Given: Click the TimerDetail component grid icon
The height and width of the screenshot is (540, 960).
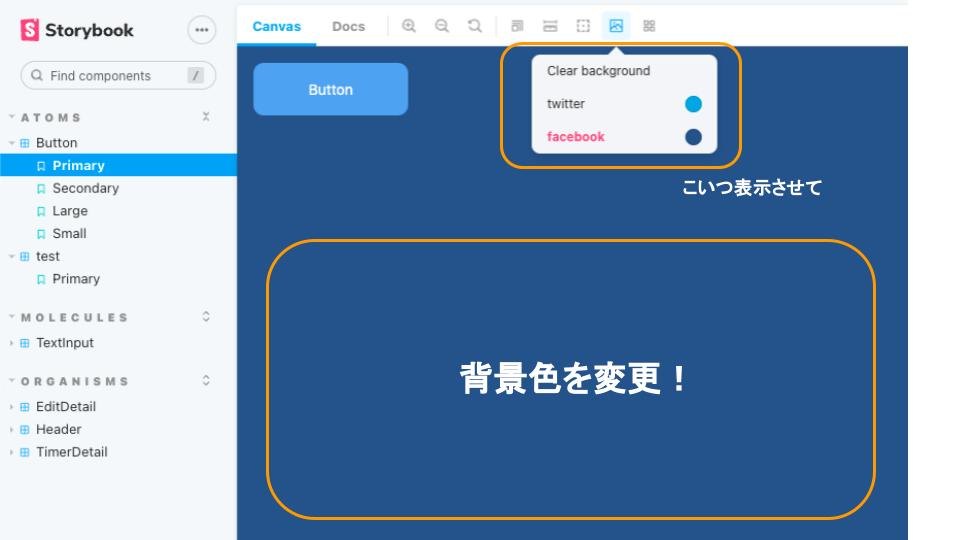Looking at the screenshot, I should (x=24, y=452).
